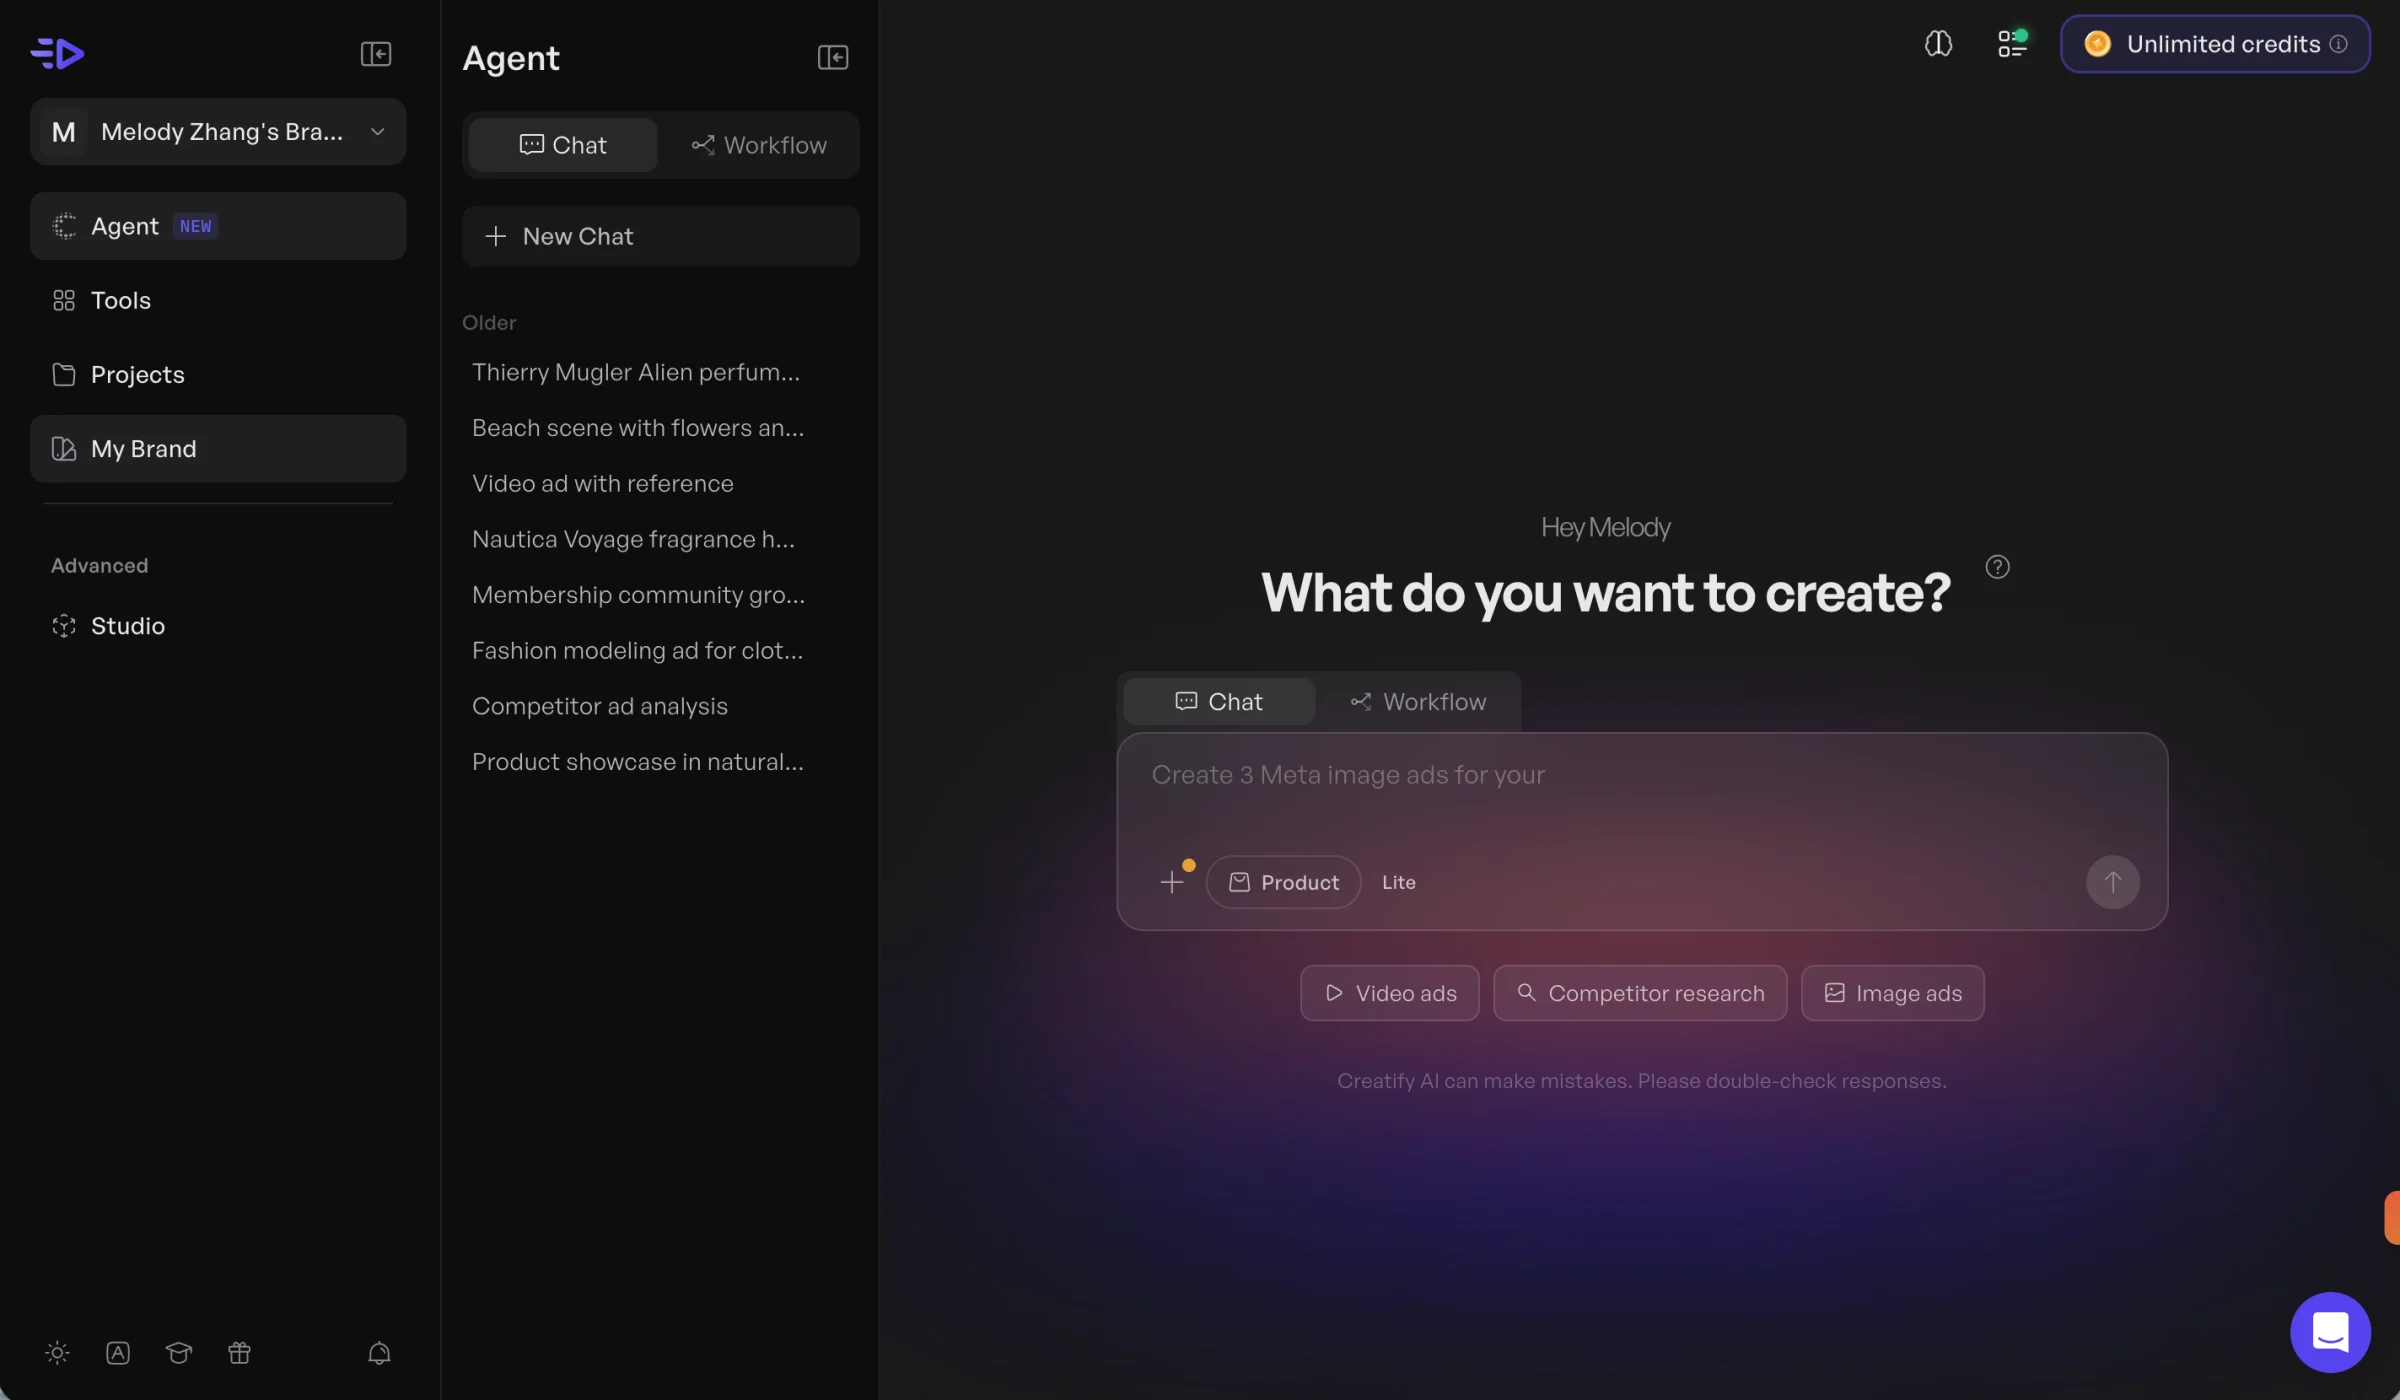Expand Melody Zhang's Brand workspace dropdown
This screenshot has height=1400, width=2400.
coord(218,132)
